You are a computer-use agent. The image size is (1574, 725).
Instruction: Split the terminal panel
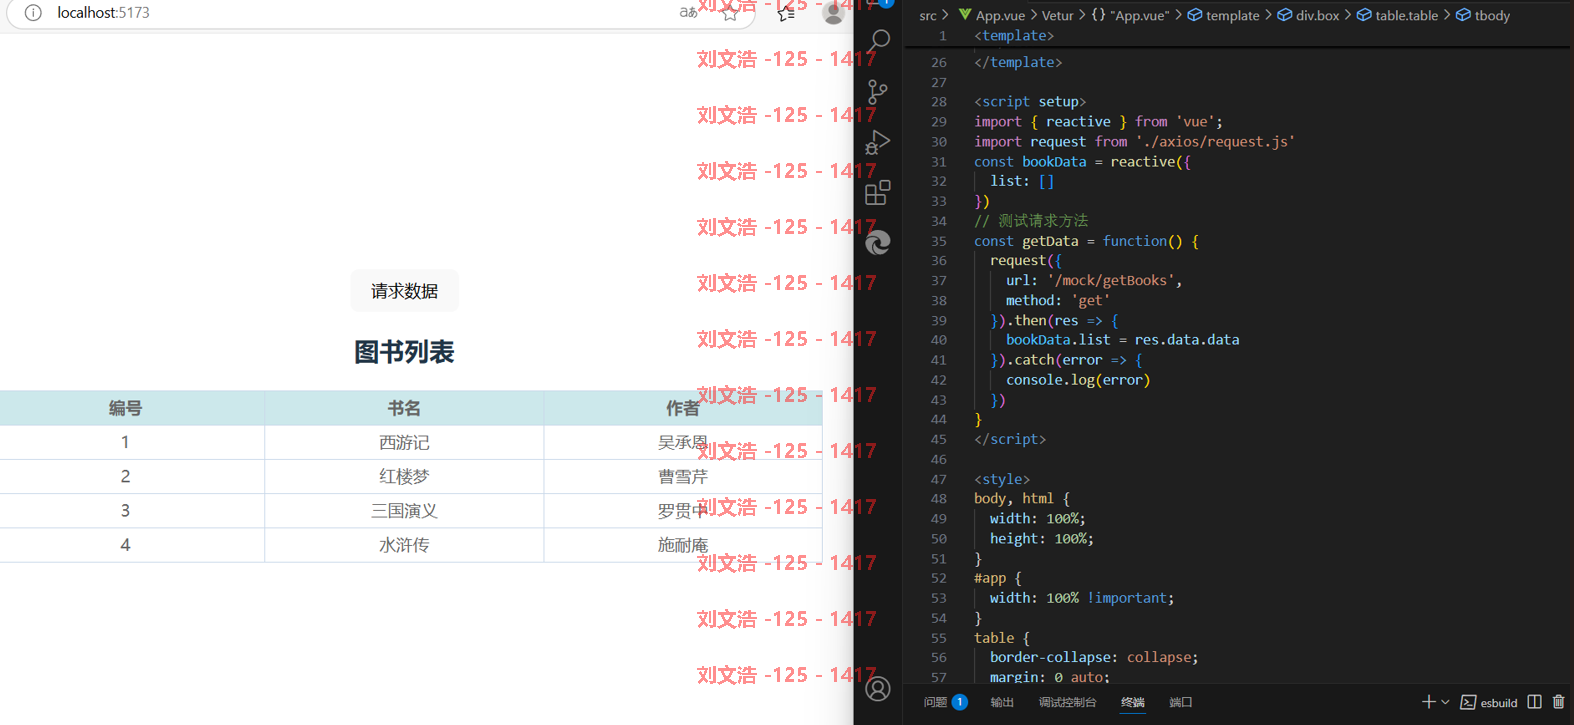click(x=1535, y=702)
